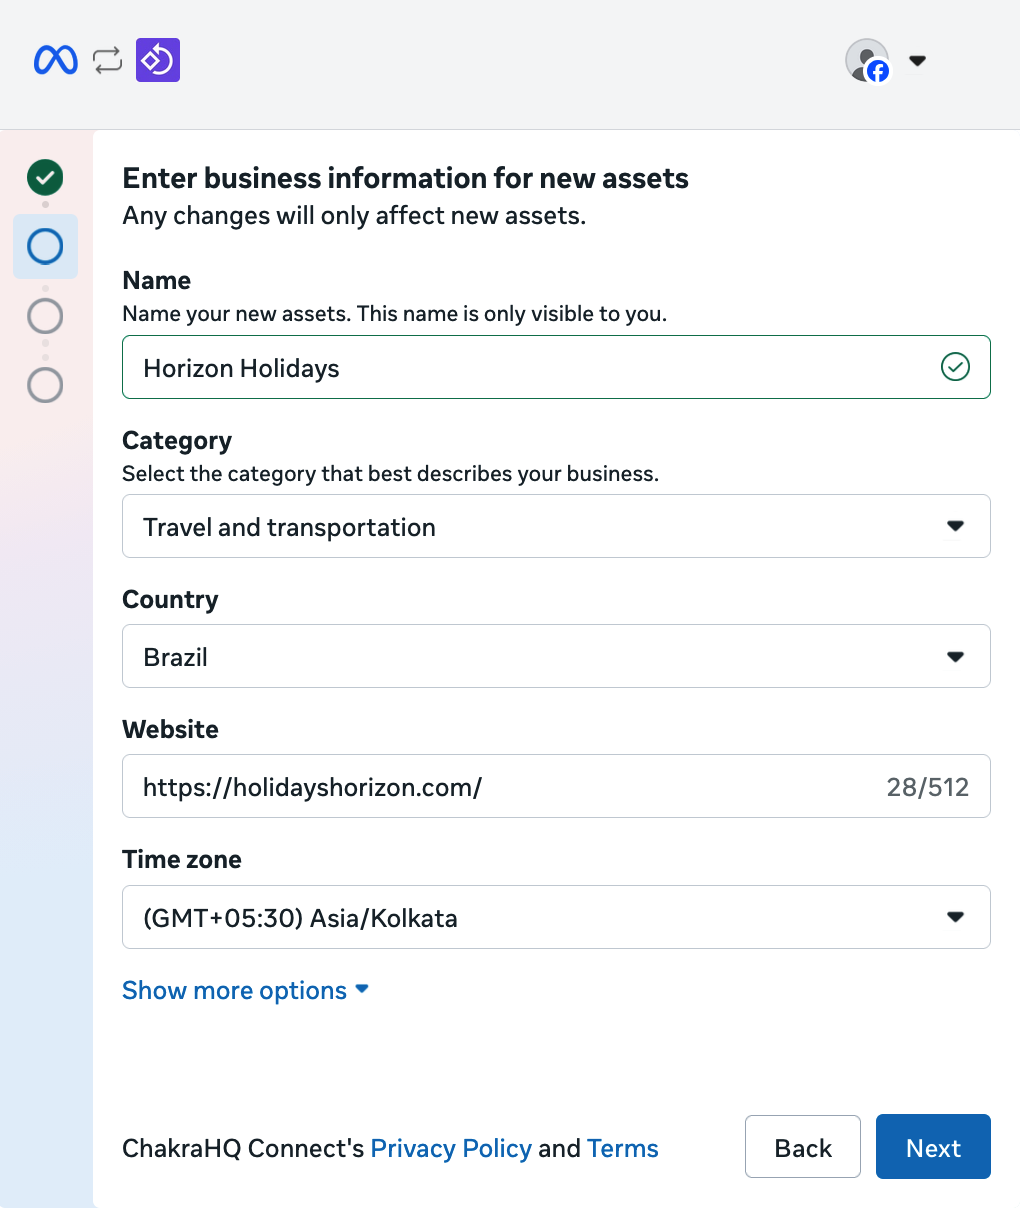1034x1208 pixels.
Task: Click the sync arrows icon in header
Action: point(107,61)
